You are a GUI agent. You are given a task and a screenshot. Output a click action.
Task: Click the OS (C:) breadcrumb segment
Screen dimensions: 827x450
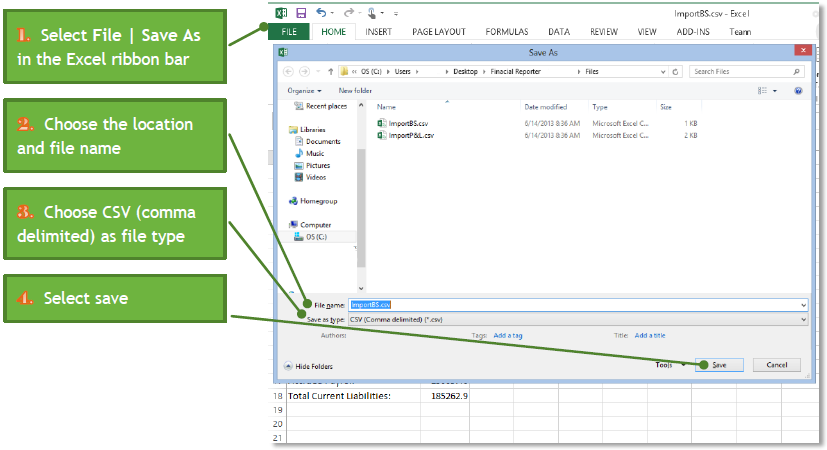(x=371, y=71)
